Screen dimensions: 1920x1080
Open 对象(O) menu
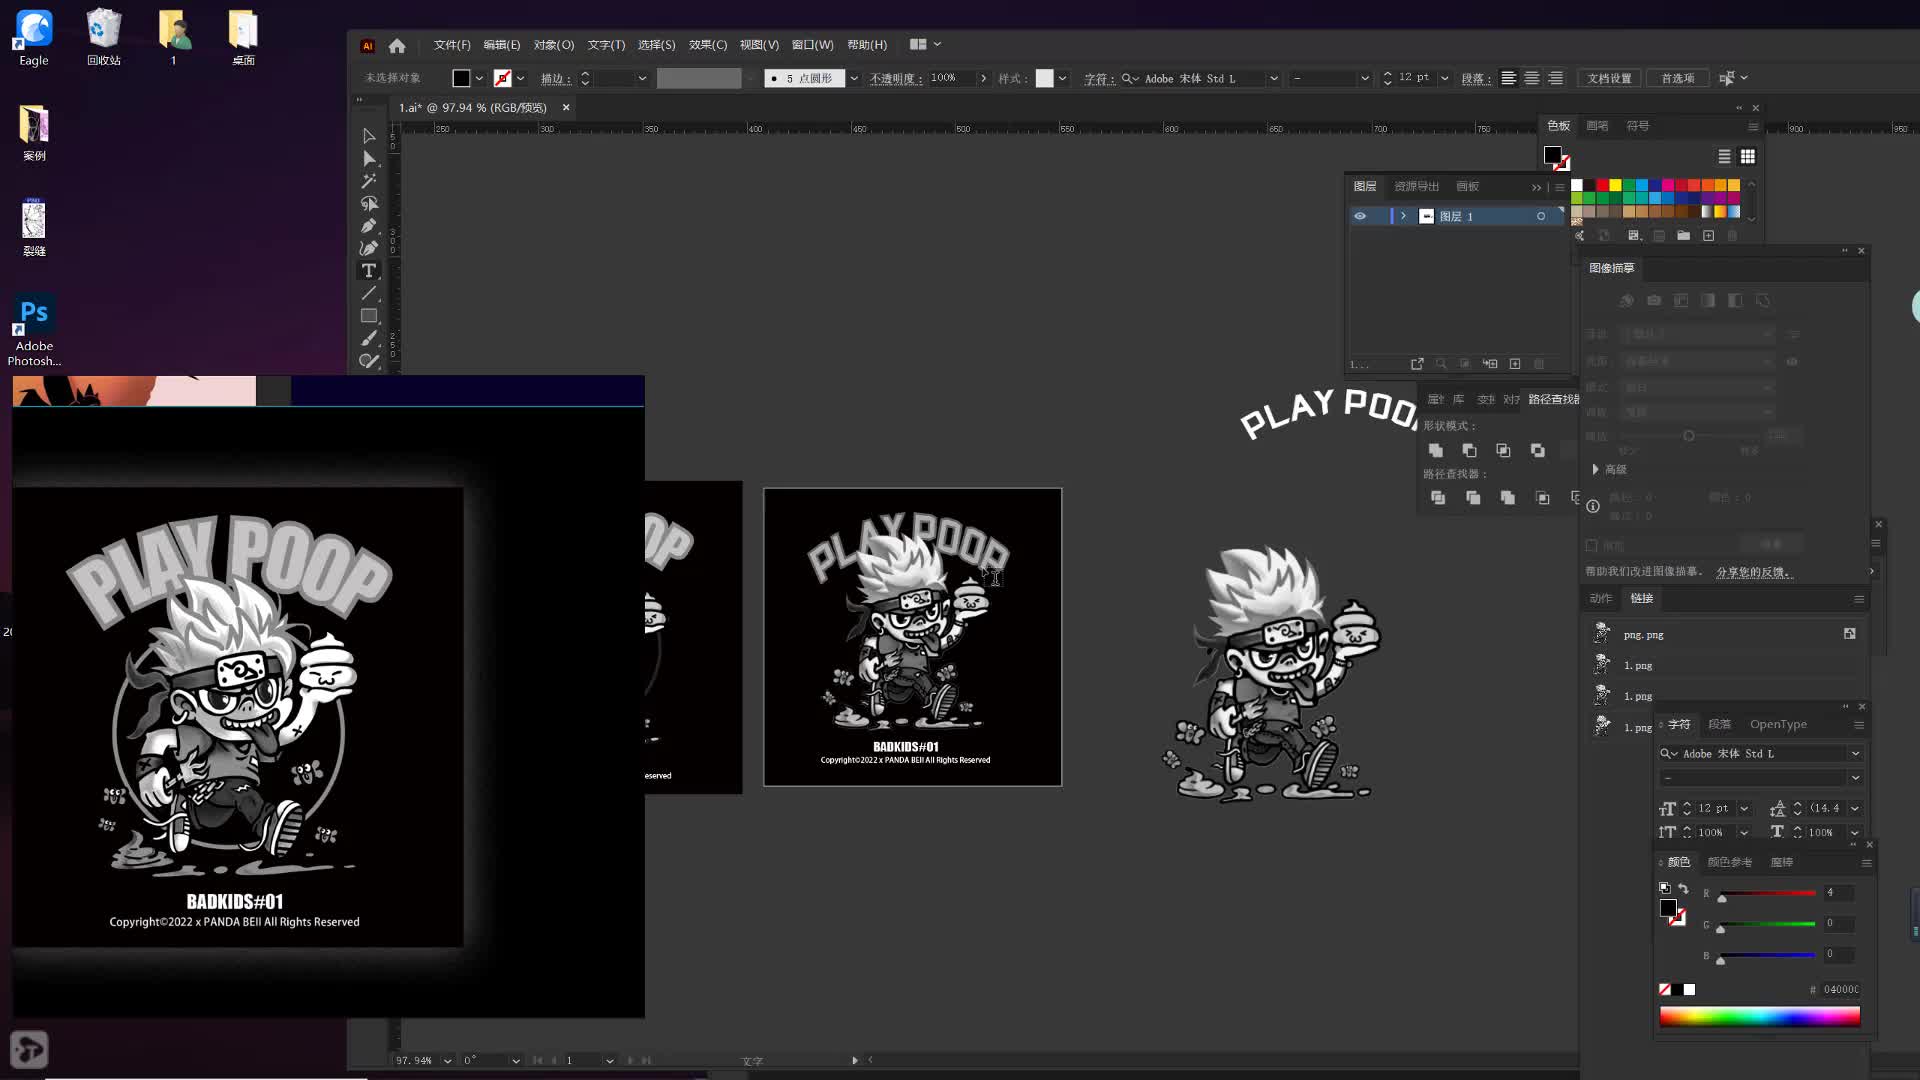(x=554, y=45)
